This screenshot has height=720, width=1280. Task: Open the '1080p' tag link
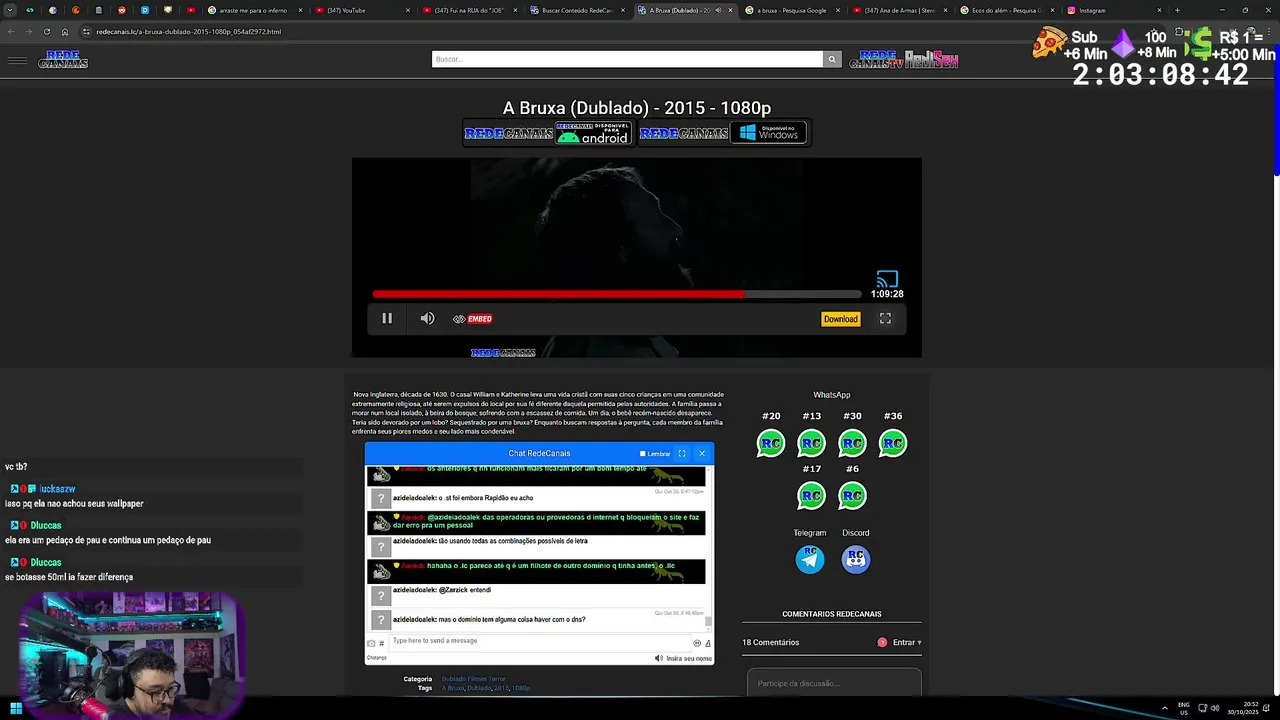pyautogui.click(x=521, y=688)
